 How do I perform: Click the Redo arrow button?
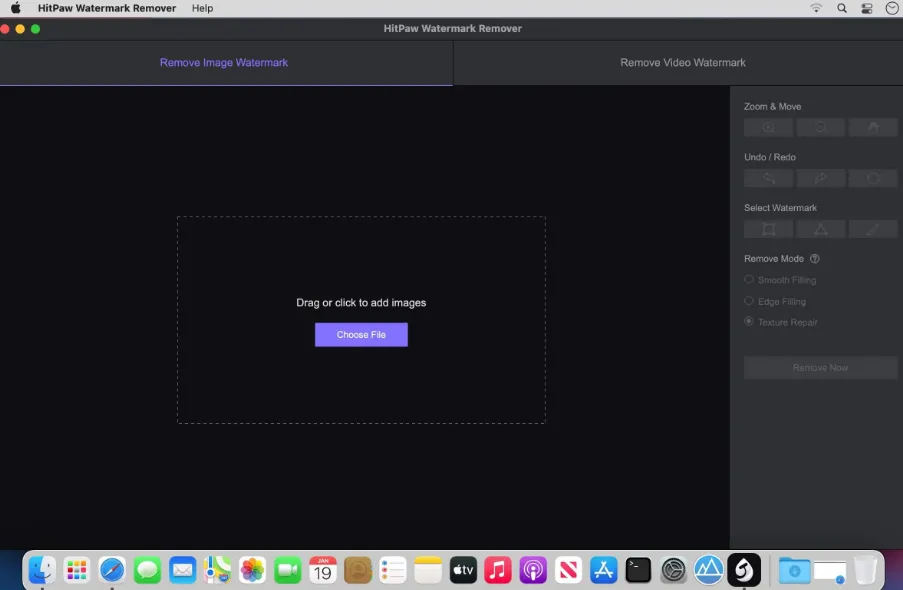click(x=821, y=178)
